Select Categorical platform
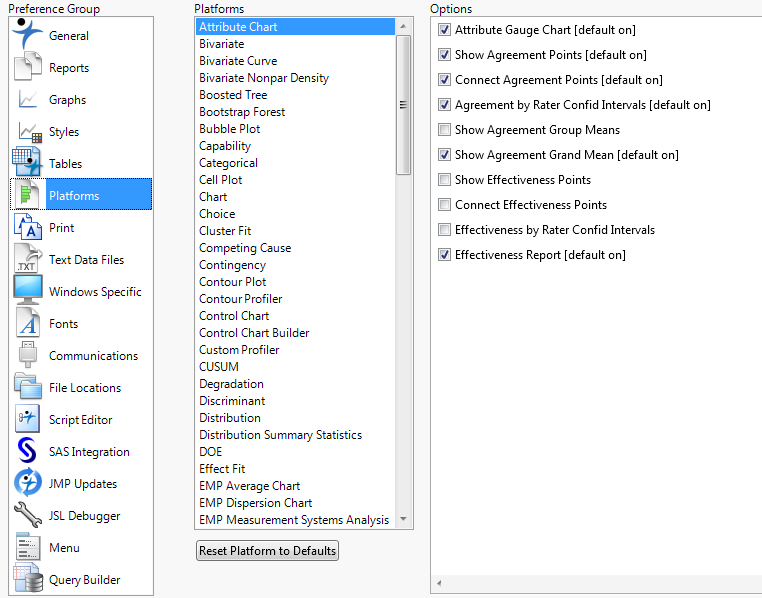This screenshot has height=598, width=762. point(295,163)
